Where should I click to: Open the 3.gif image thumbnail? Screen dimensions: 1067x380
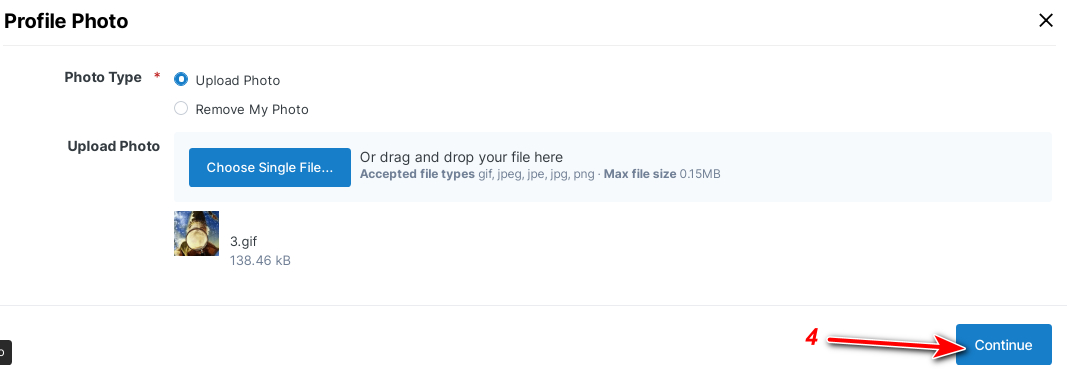point(197,234)
